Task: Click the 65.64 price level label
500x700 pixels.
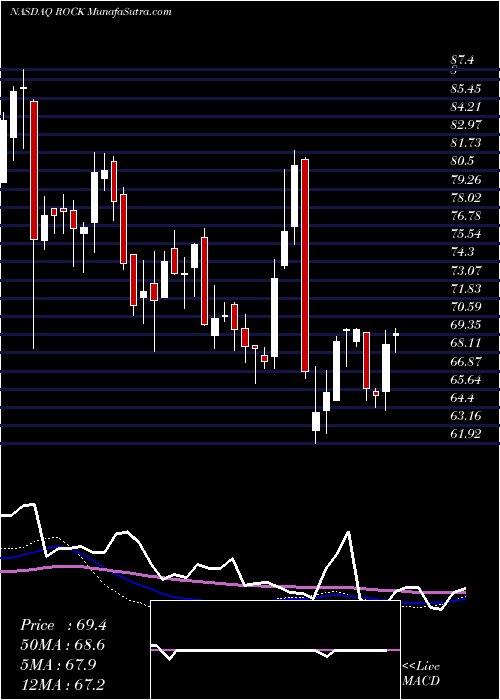Action: click(466, 380)
